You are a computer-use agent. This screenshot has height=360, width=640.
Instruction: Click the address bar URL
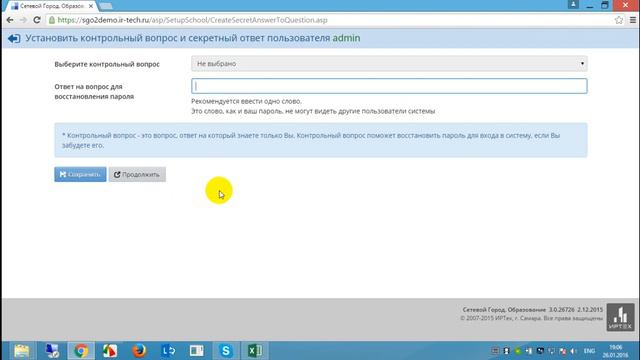tap(192, 20)
